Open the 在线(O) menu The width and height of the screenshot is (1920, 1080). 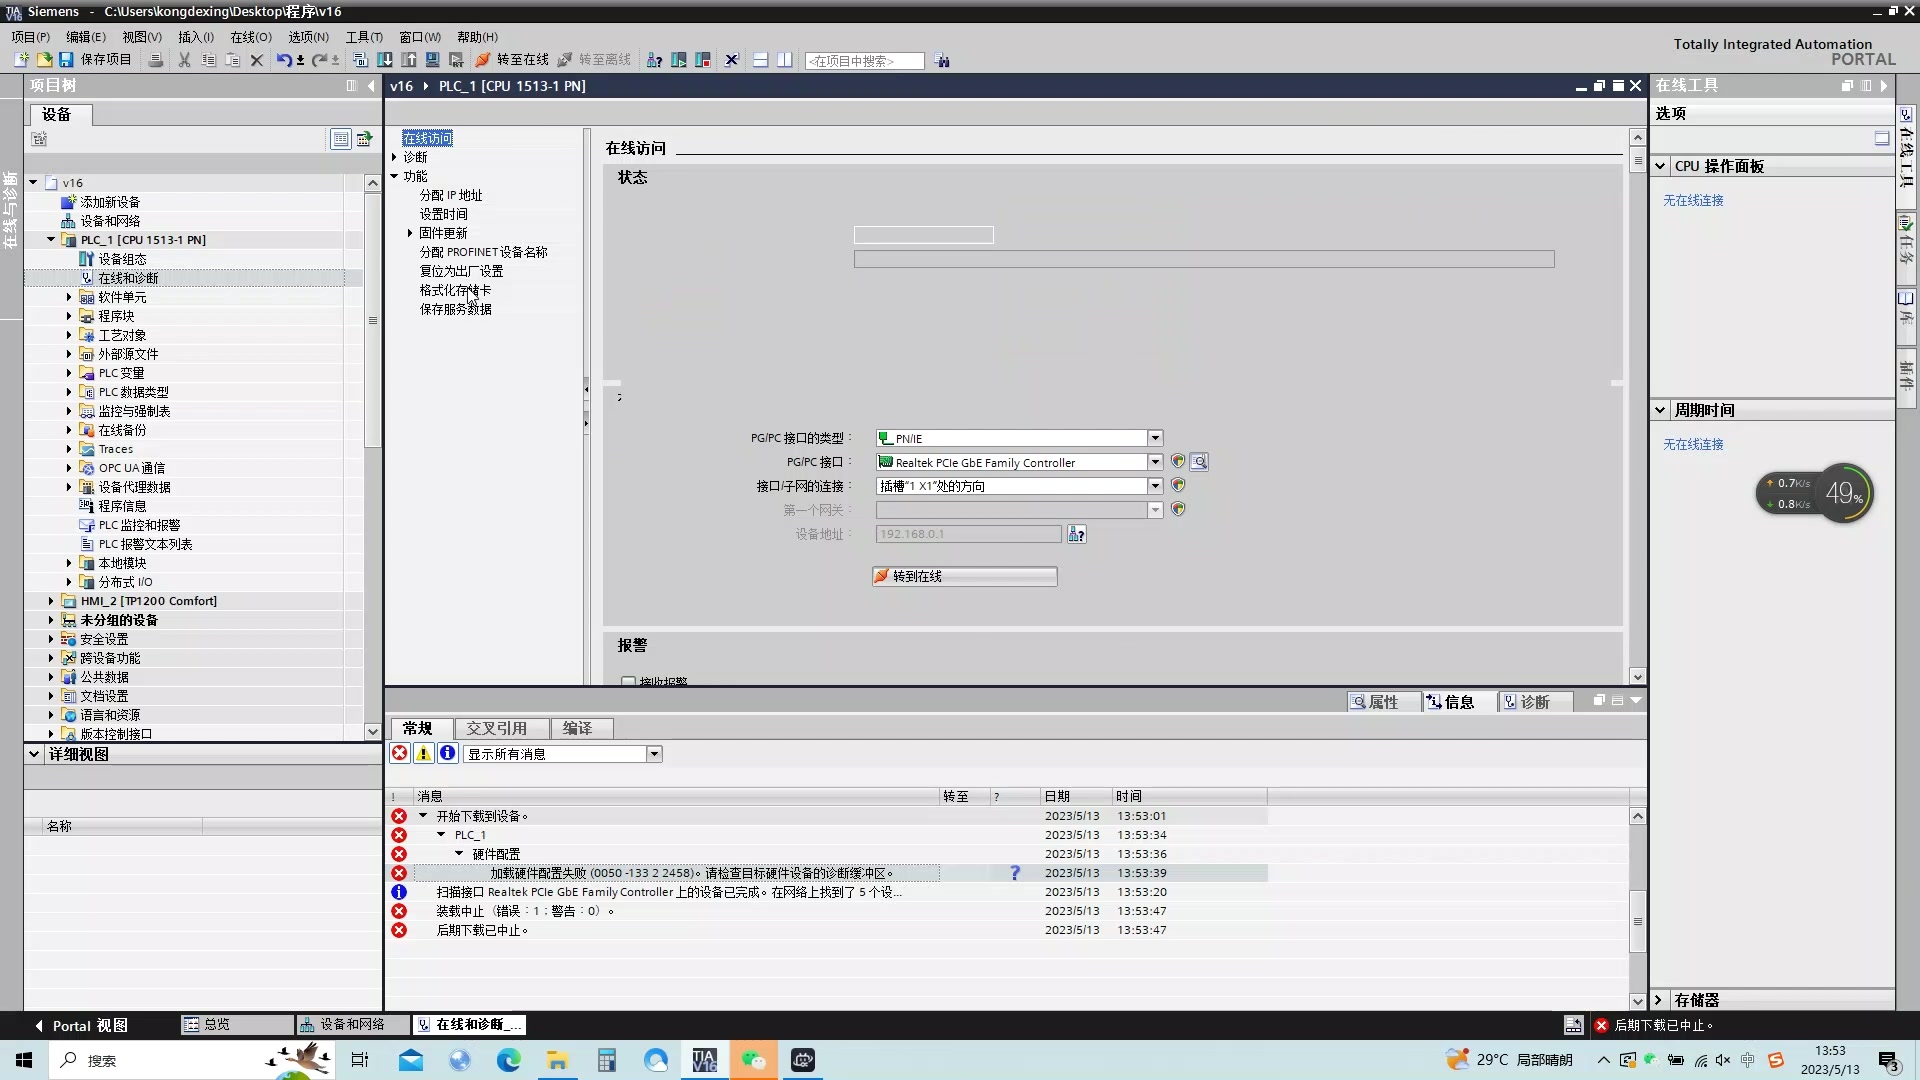(x=250, y=37)
